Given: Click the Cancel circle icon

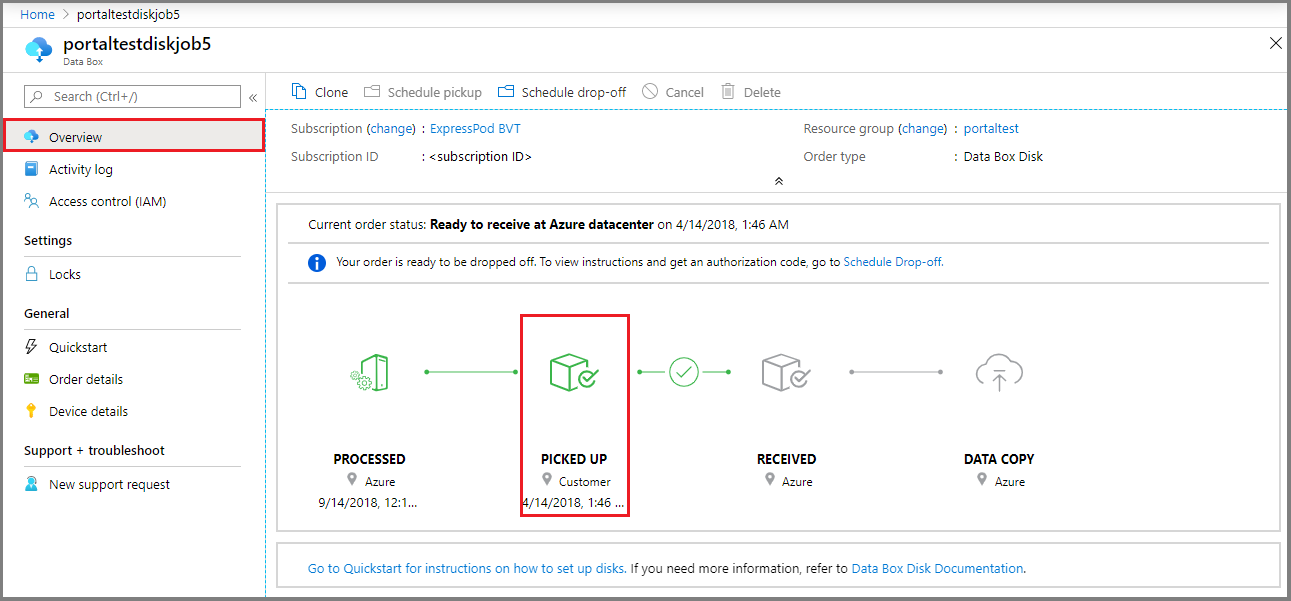Looking at the screenshot, I should pyautogui.click(x=650, y=91).
